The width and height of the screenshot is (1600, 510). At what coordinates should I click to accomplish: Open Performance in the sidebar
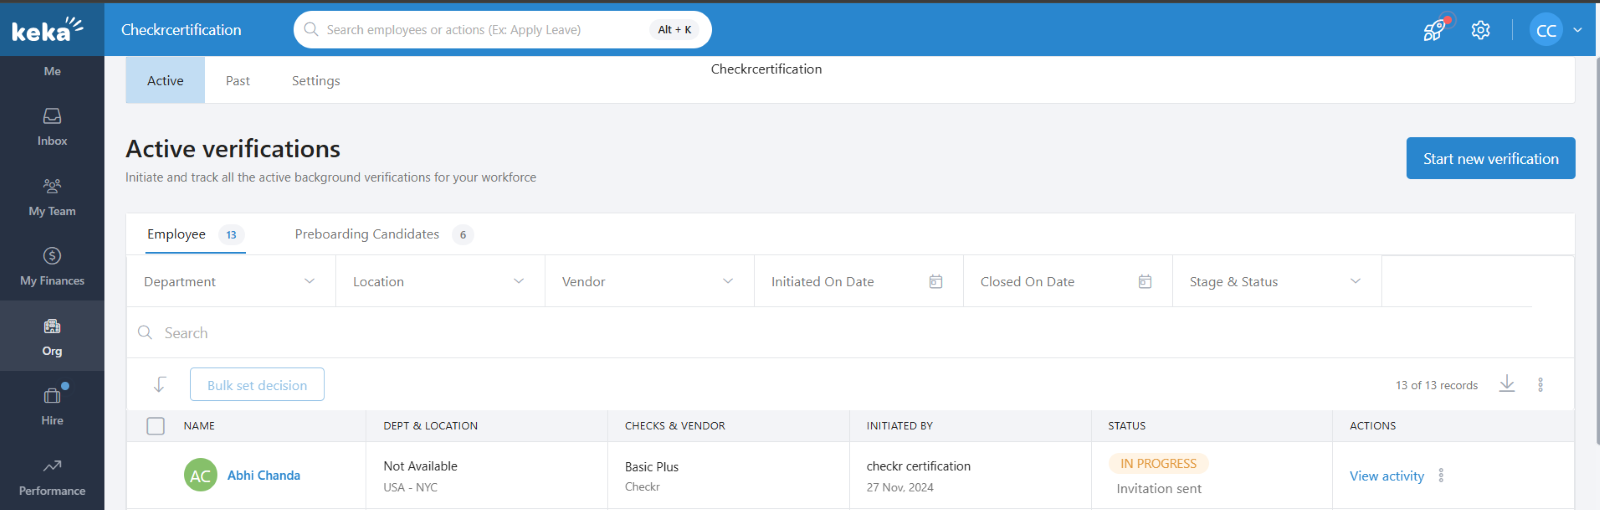click(x=52, y=476)
